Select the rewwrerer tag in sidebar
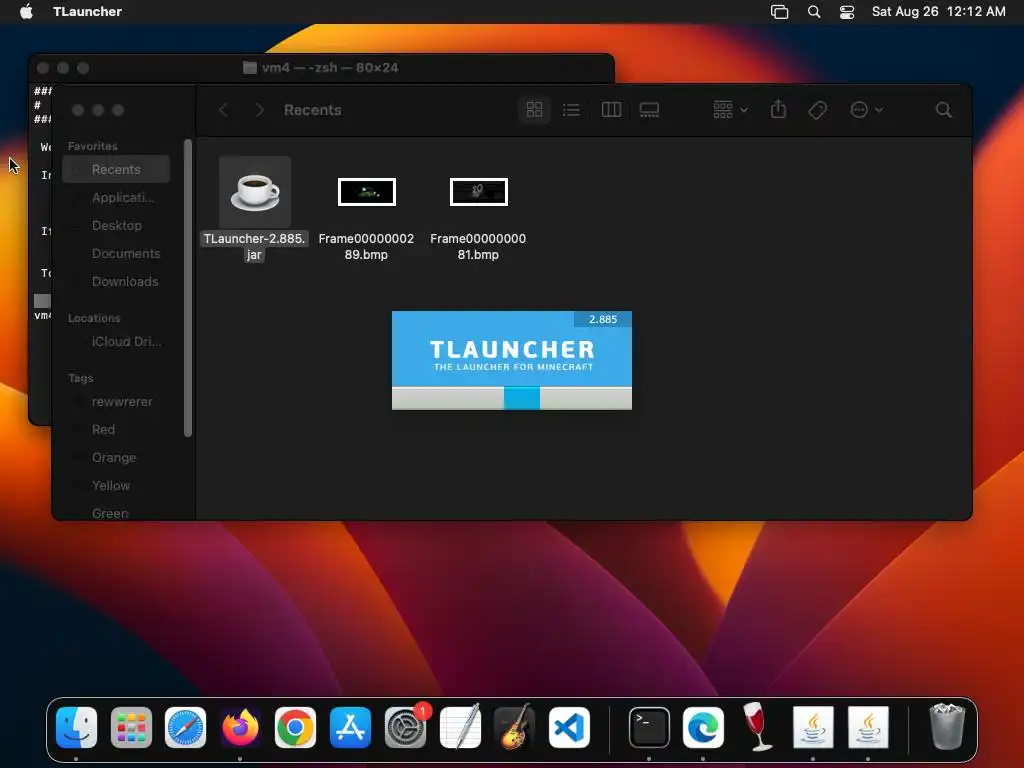The width and height of the screenshot is (1024, 768). (116, 402)
